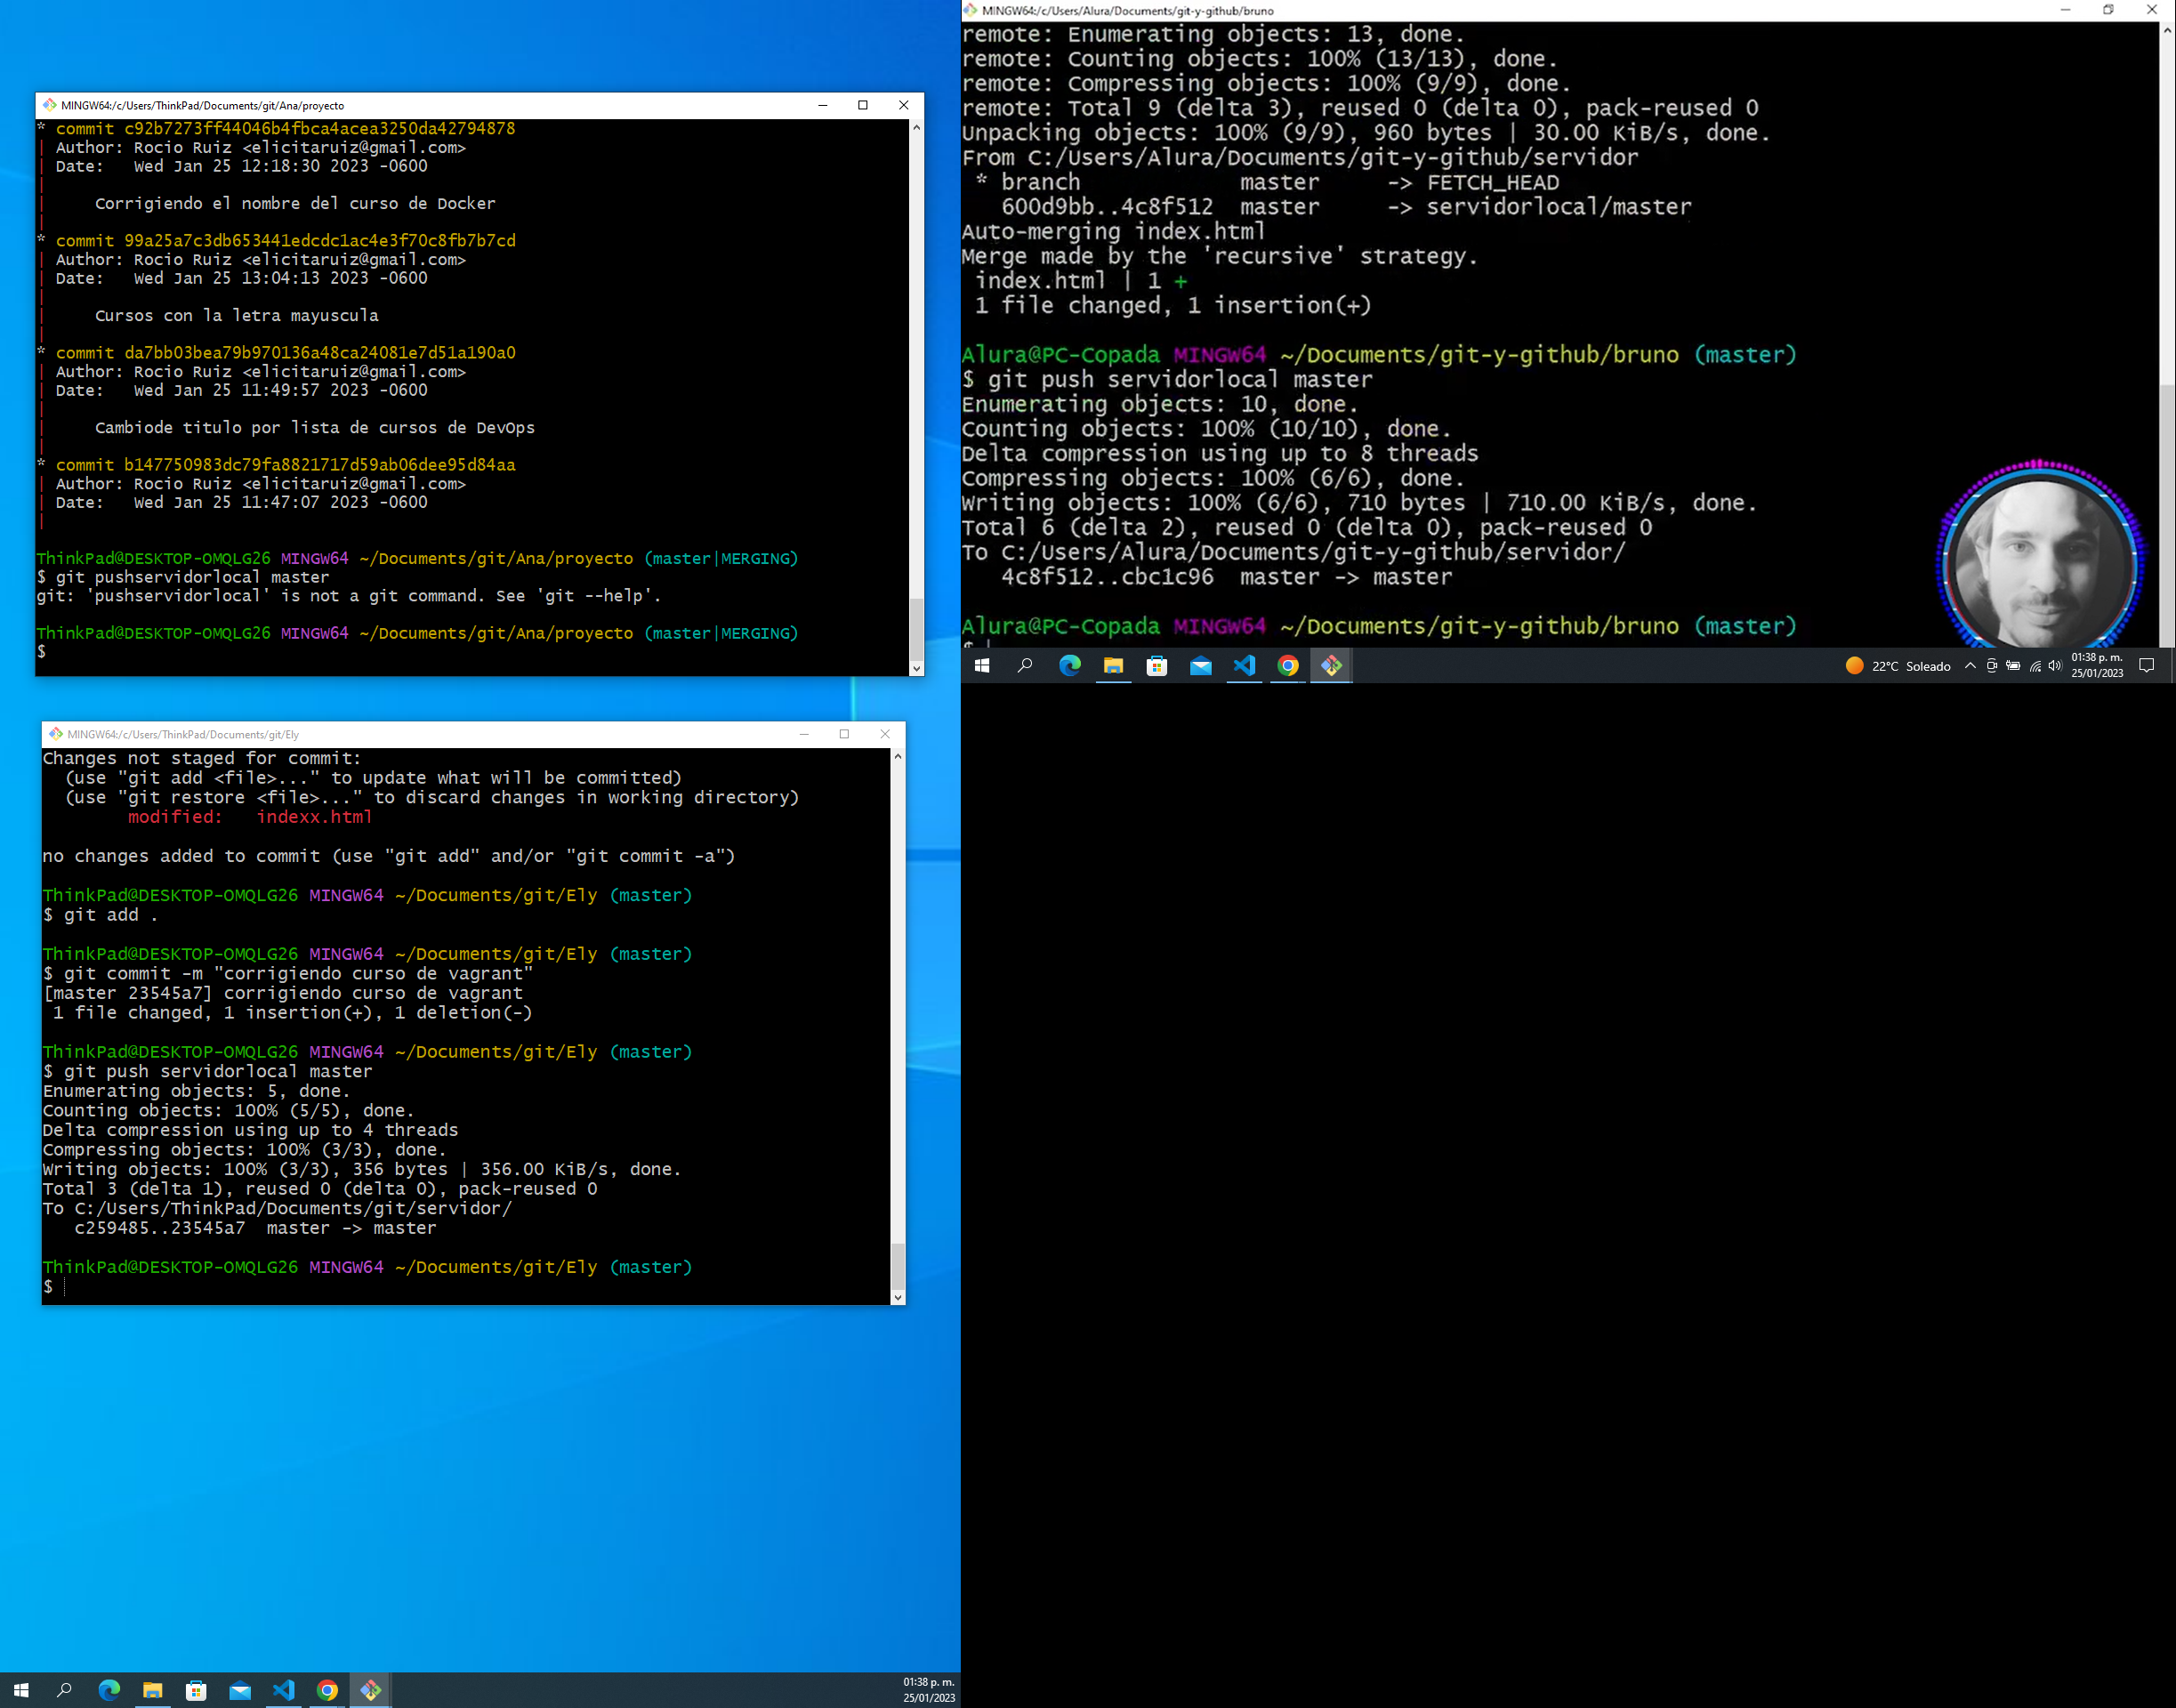Open File Explorer from the bottom desktop taskbar
Viewport: 2176px width, 1708px height.
153,1690
